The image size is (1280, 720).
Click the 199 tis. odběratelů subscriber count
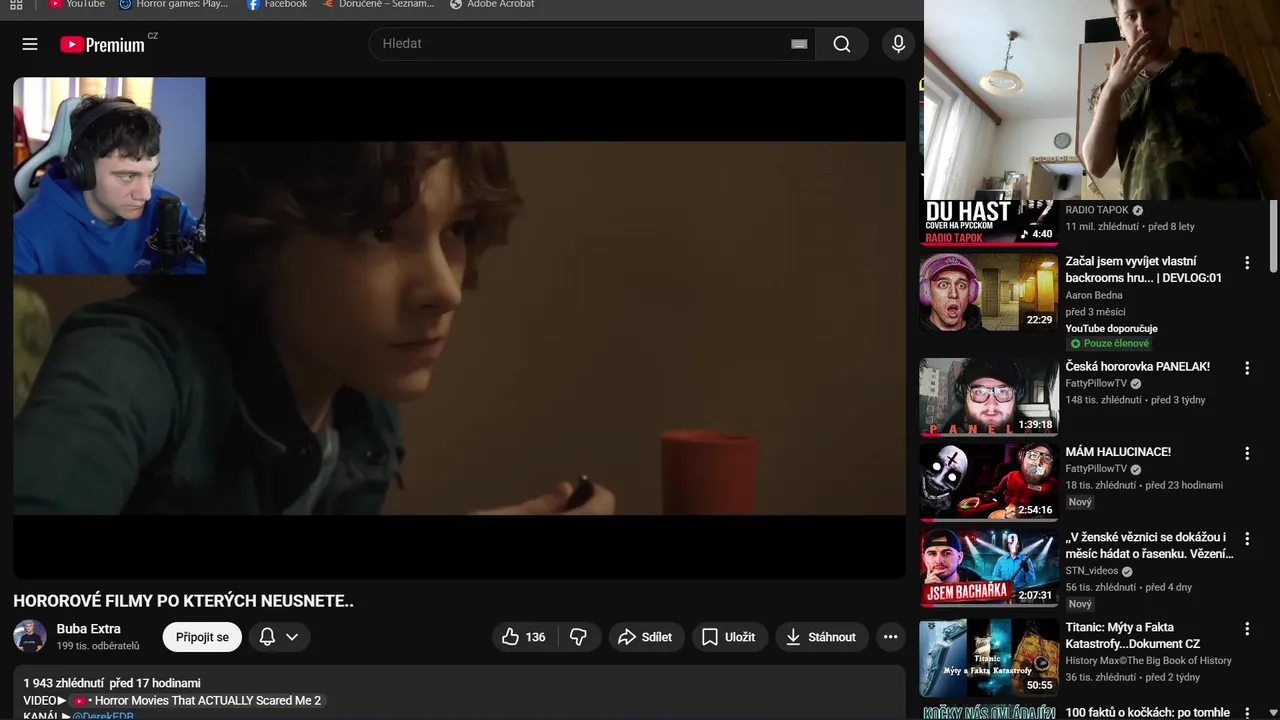pos(98,647)
